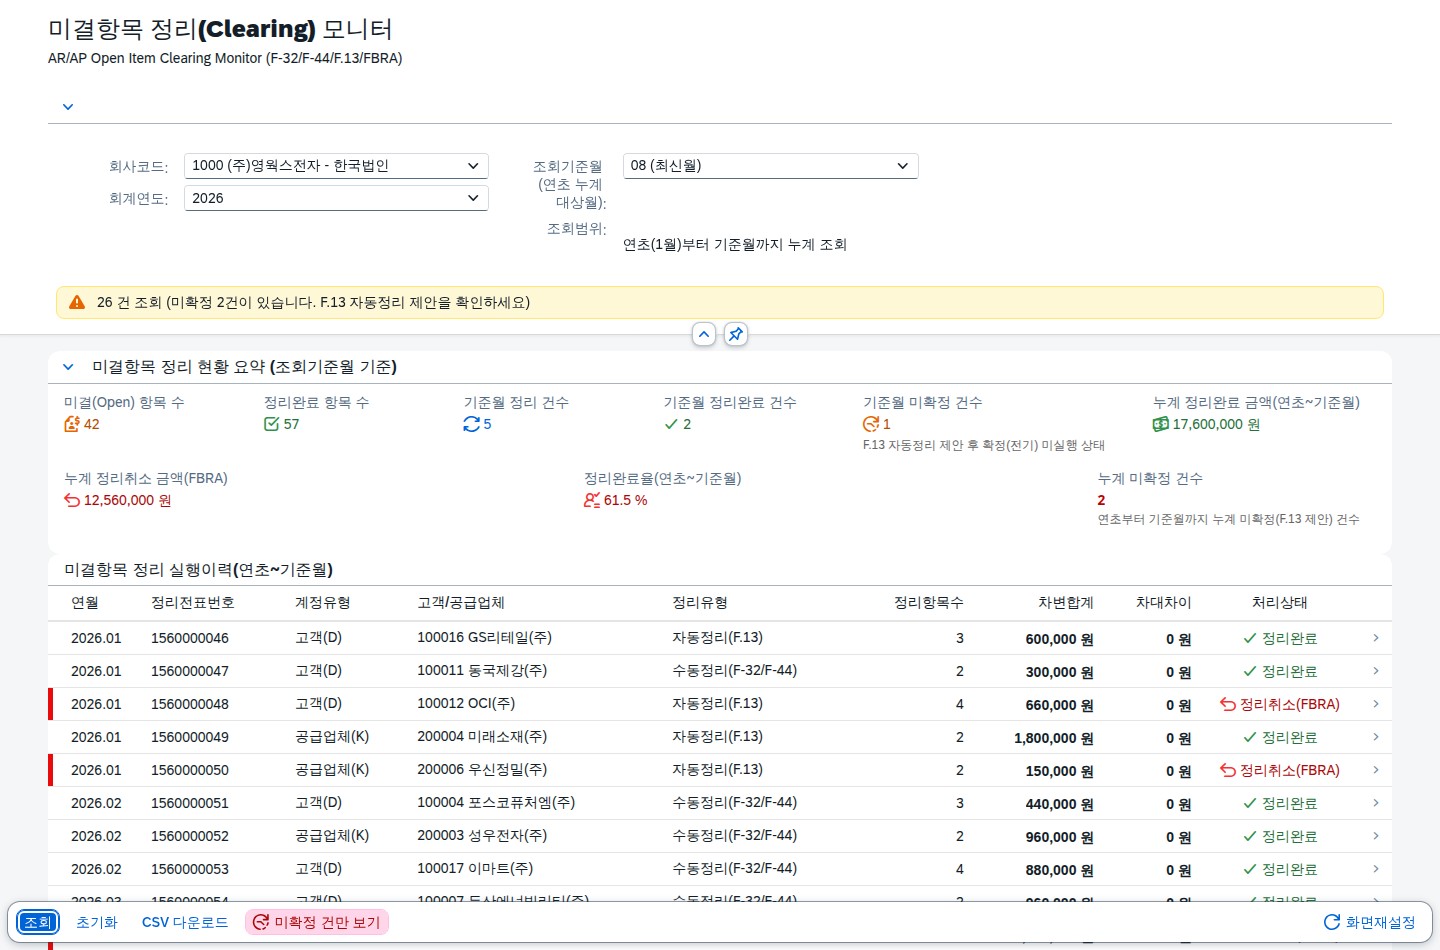Pin the header with the pin button
Screen dimensions: 1440x950
(x=736, y=334)
